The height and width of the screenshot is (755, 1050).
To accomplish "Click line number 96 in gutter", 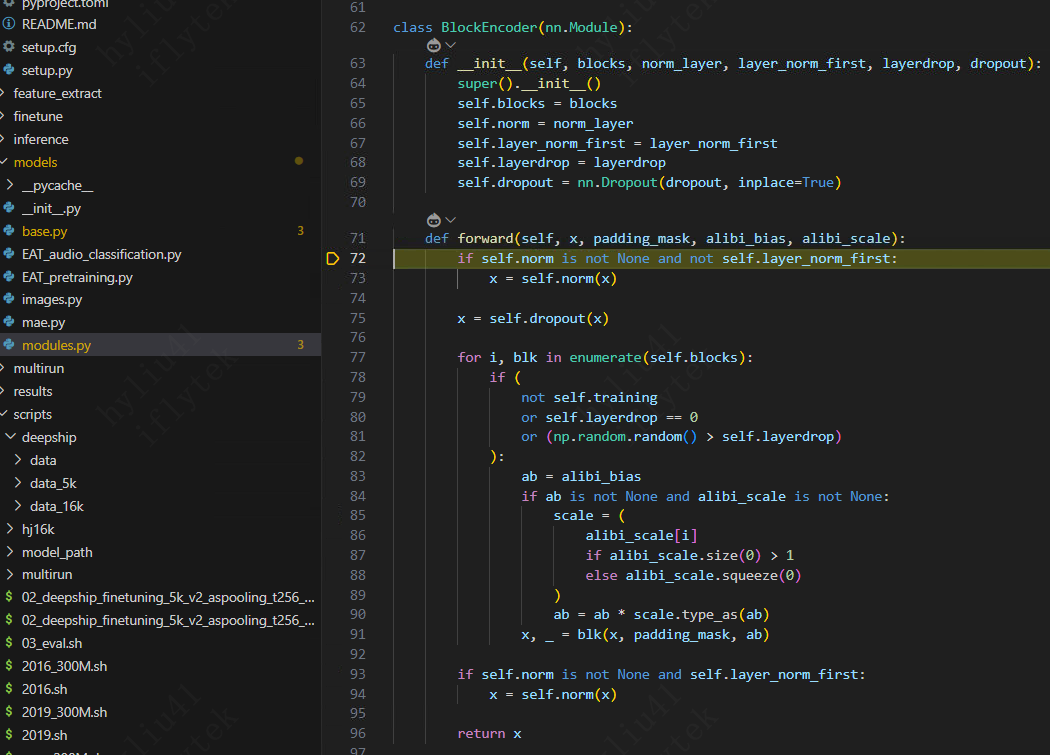I will pos(358,733).
